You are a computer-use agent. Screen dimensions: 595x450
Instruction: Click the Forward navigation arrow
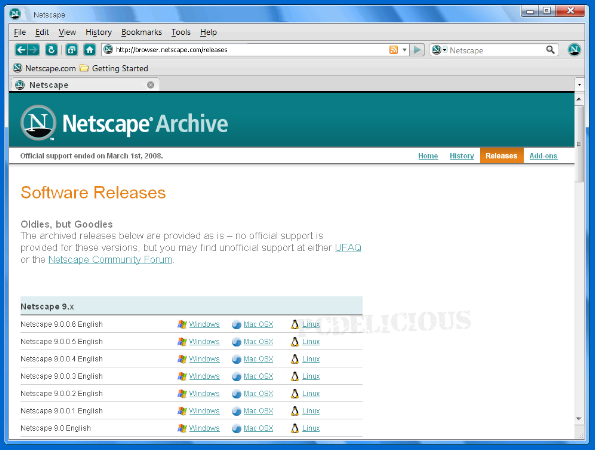(33, 50)
